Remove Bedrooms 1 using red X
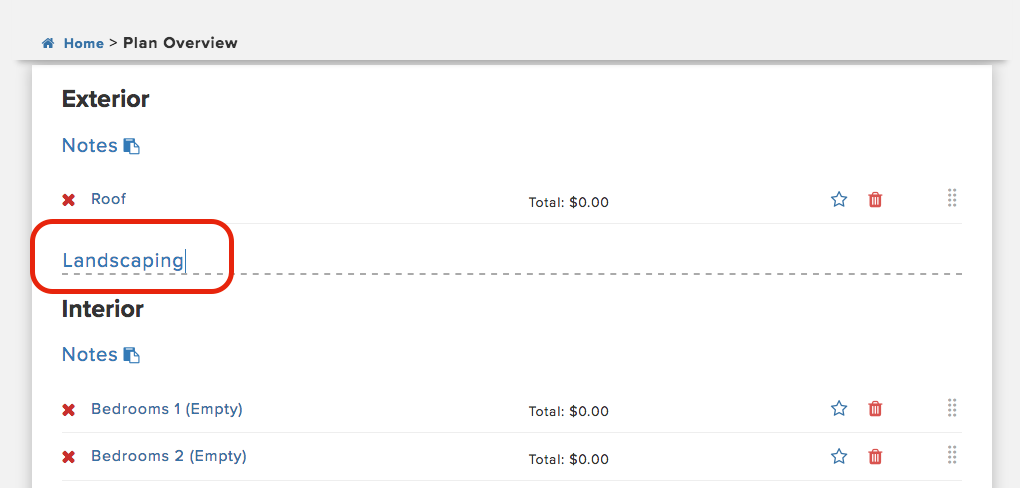The image size is (1020, 488). pos(69,410)
